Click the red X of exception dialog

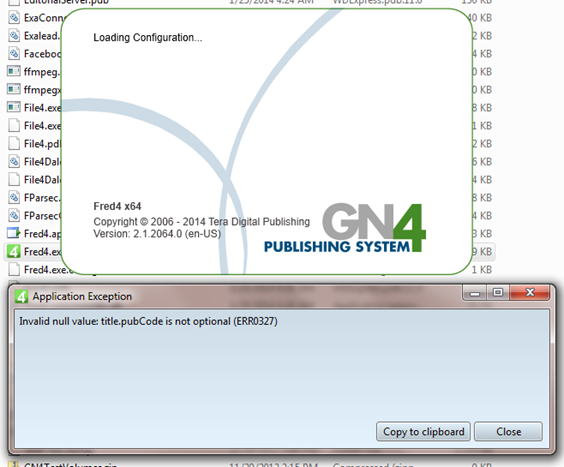(530, 293)
